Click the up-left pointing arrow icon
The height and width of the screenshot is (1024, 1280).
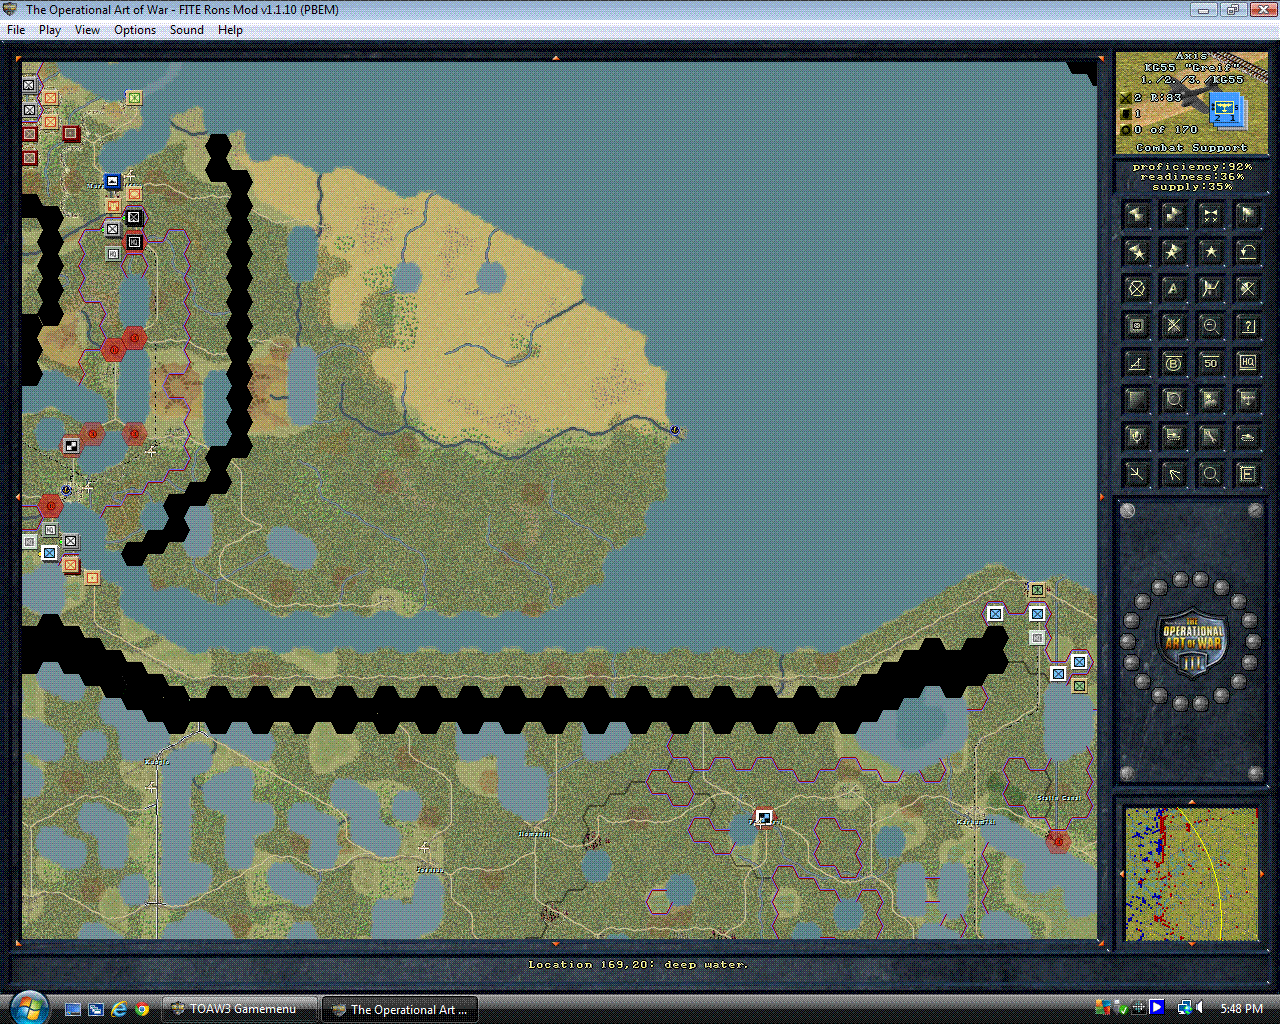1174,474
